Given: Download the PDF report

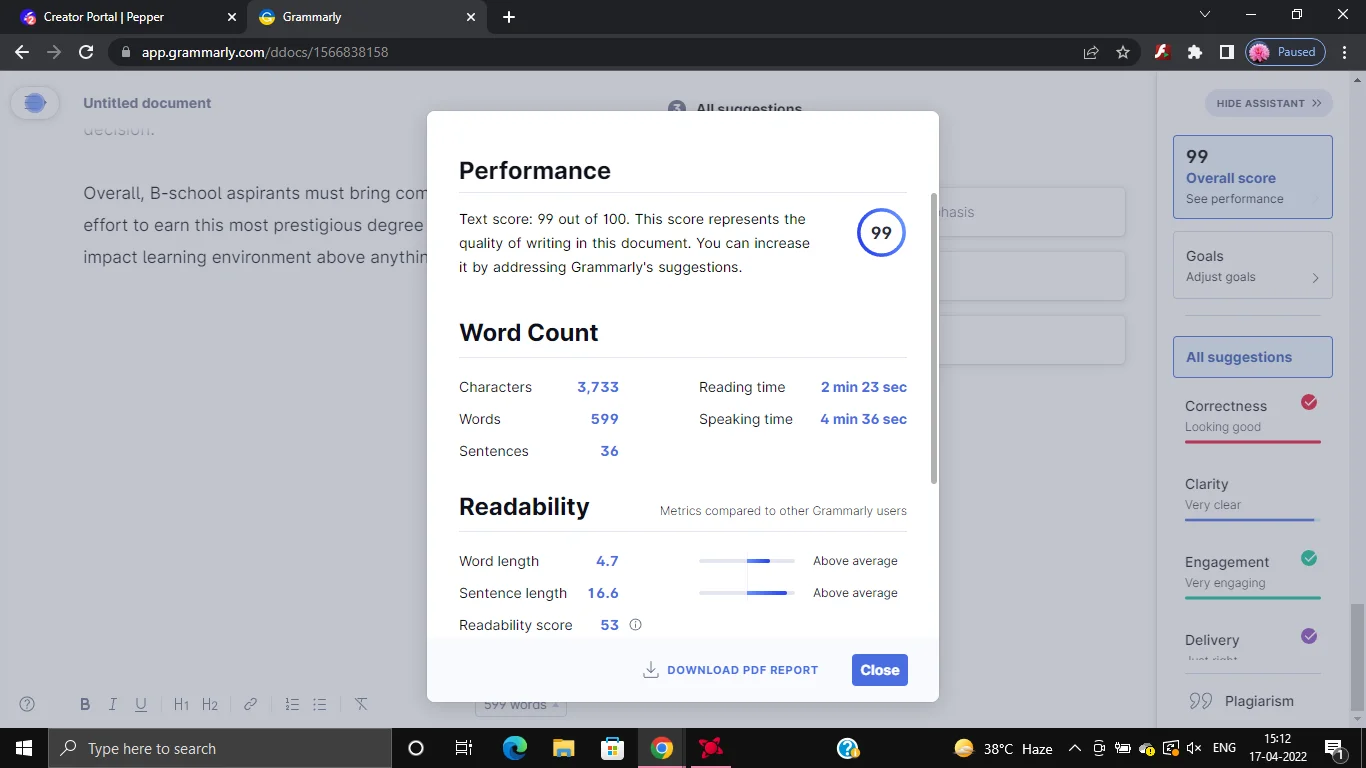Looking at the screenshot, I should [742, 670].
